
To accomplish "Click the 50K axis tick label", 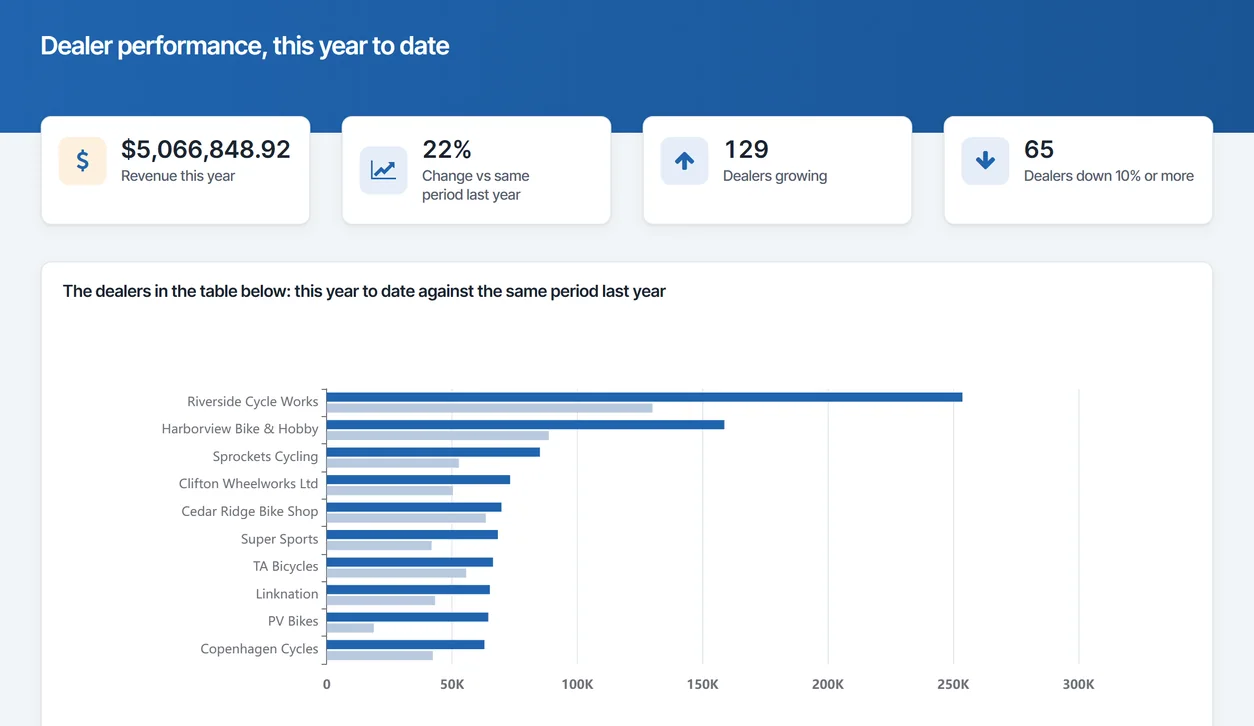I will (452, 685).
